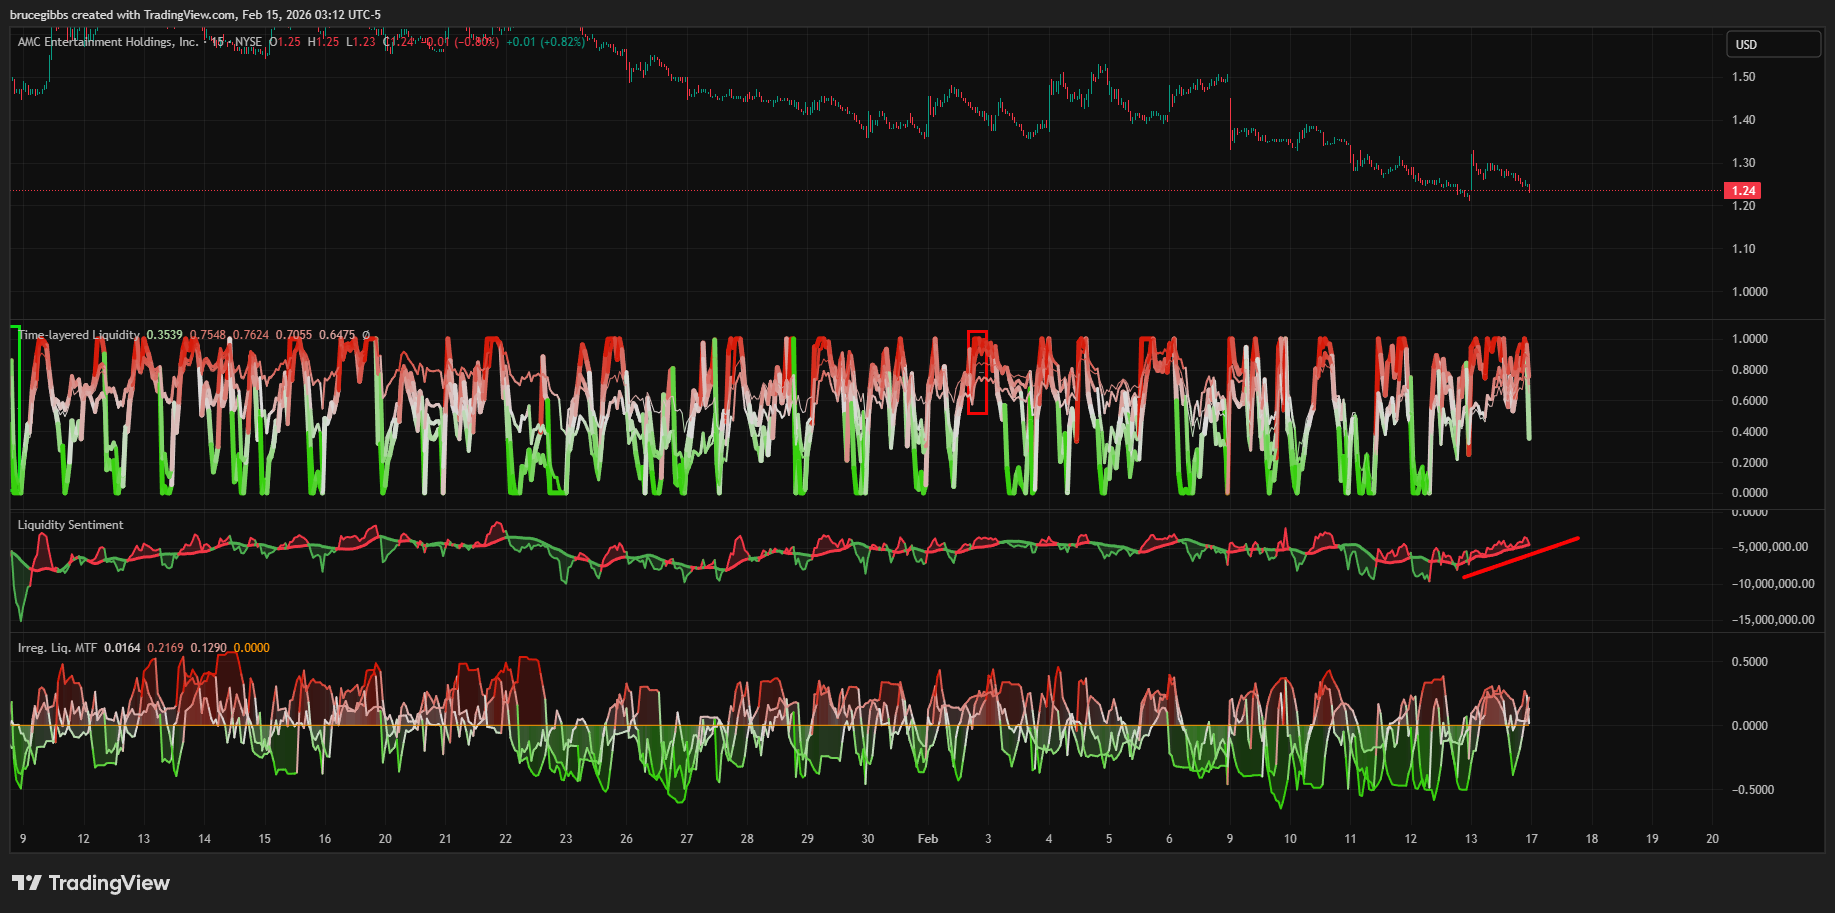Click the TradingView logo at bottom left
The width and height of the screenshot is (1835, 913).
tap(91, 883)
